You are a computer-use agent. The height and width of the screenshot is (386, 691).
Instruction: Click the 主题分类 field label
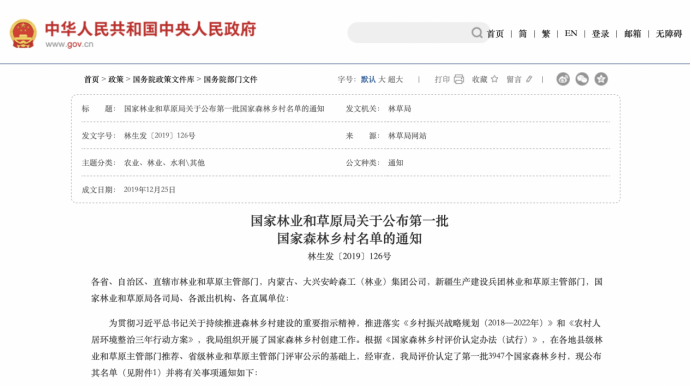click(99, 163)
